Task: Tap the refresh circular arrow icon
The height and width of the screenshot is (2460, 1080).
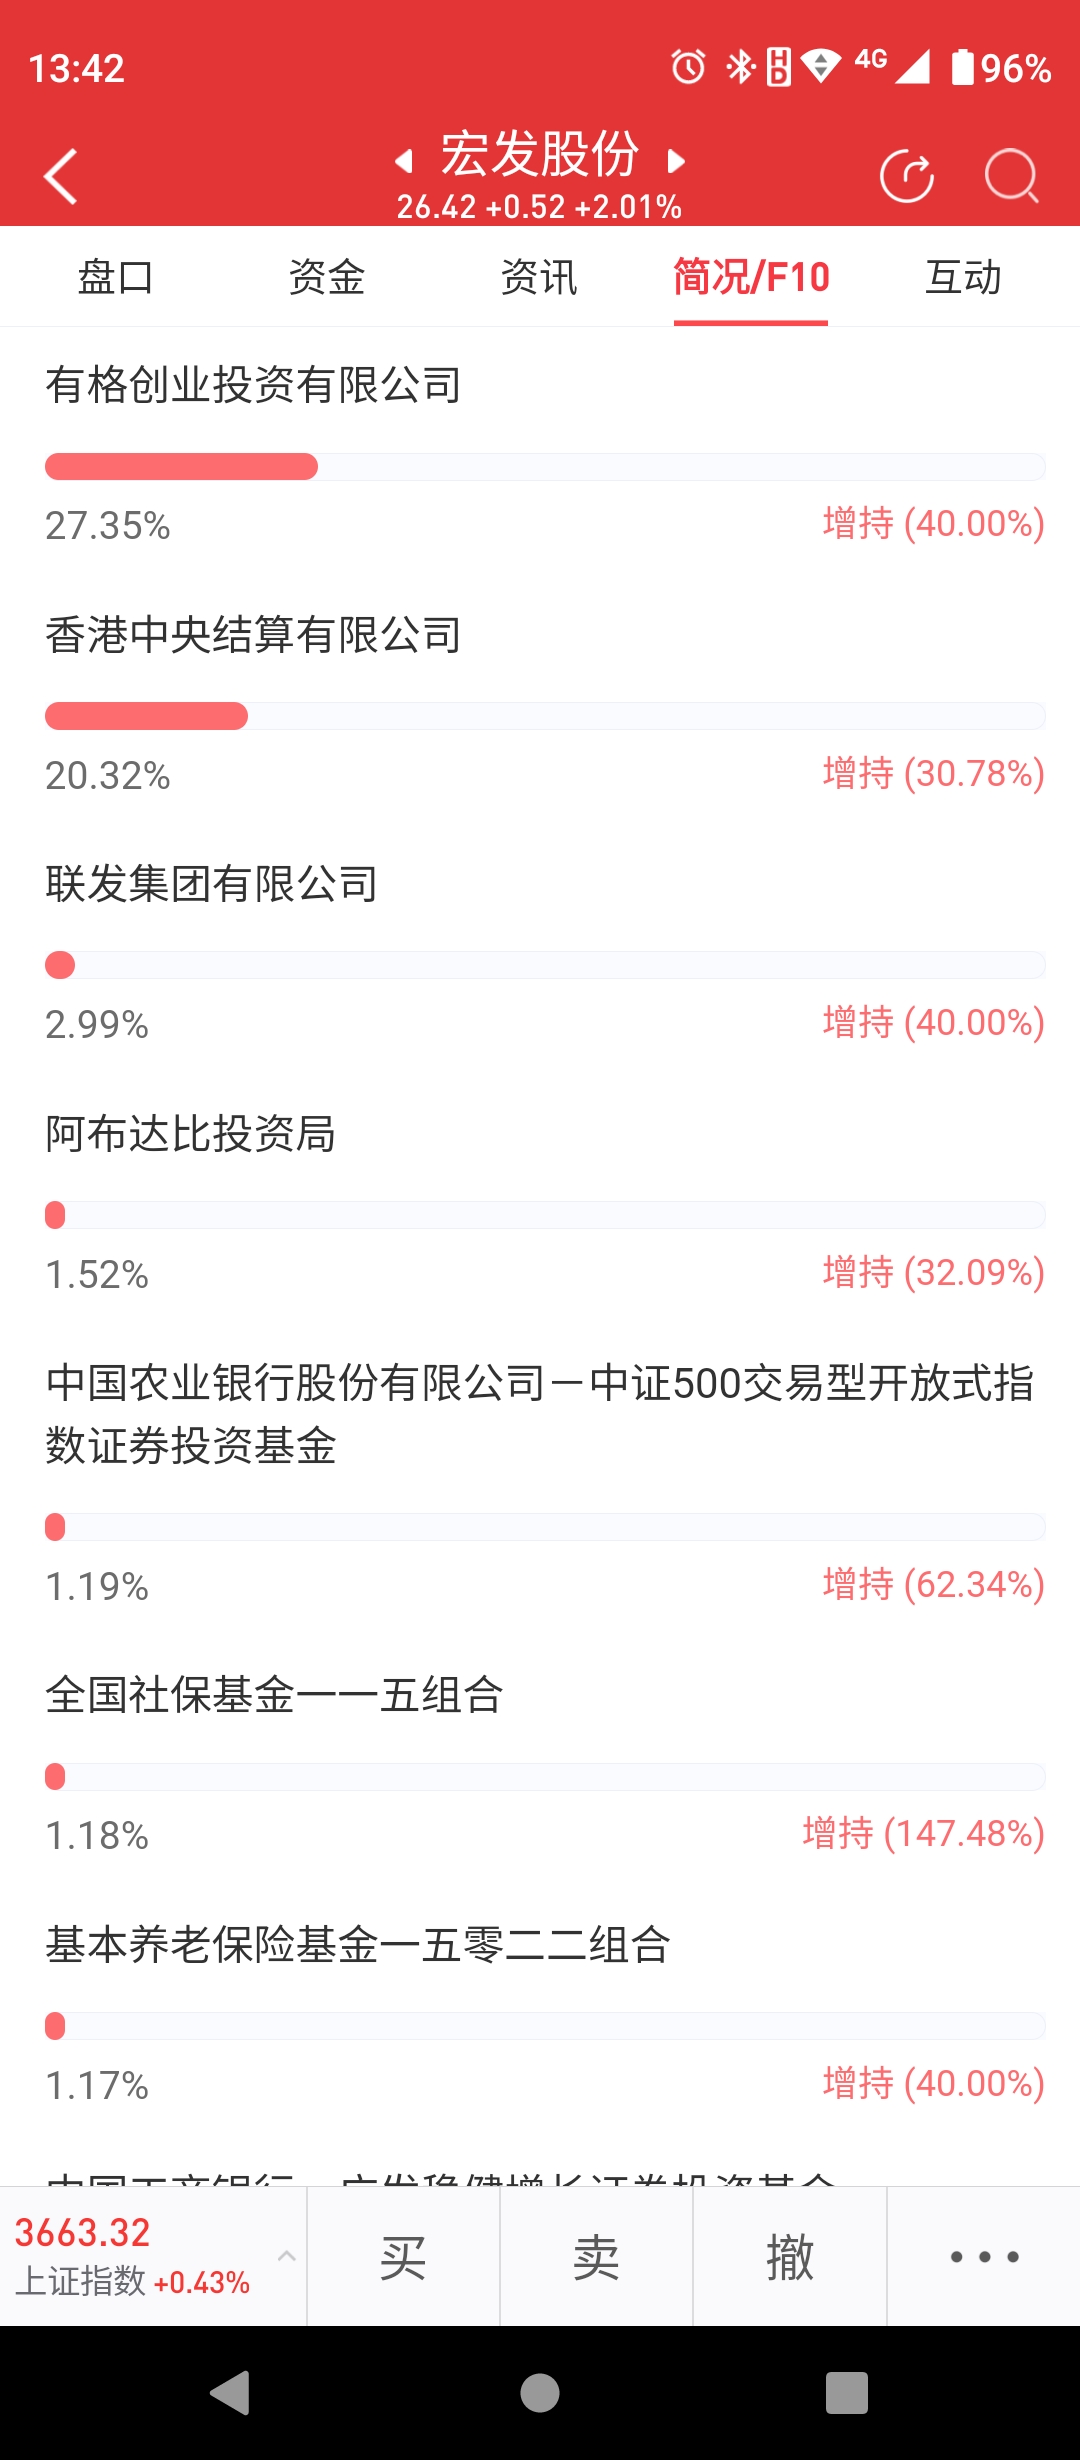Action: click(907, 177)
